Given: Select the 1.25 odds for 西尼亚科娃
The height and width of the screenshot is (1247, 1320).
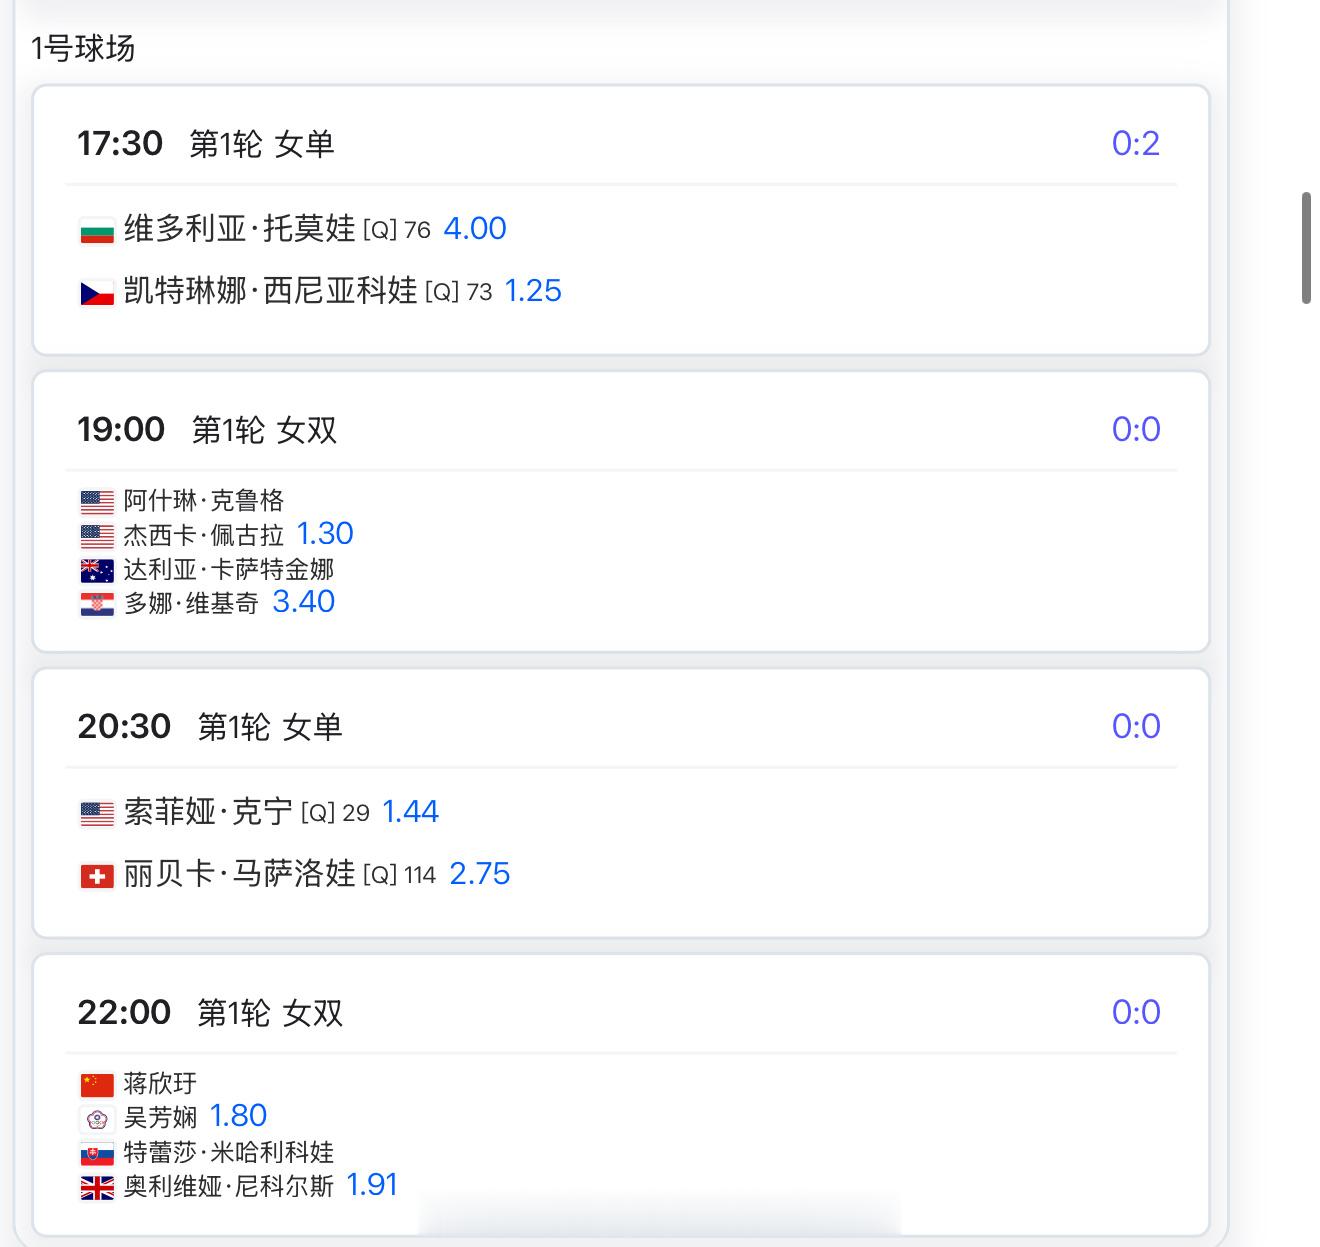Looking at the screenshot, I should [533, 291].
